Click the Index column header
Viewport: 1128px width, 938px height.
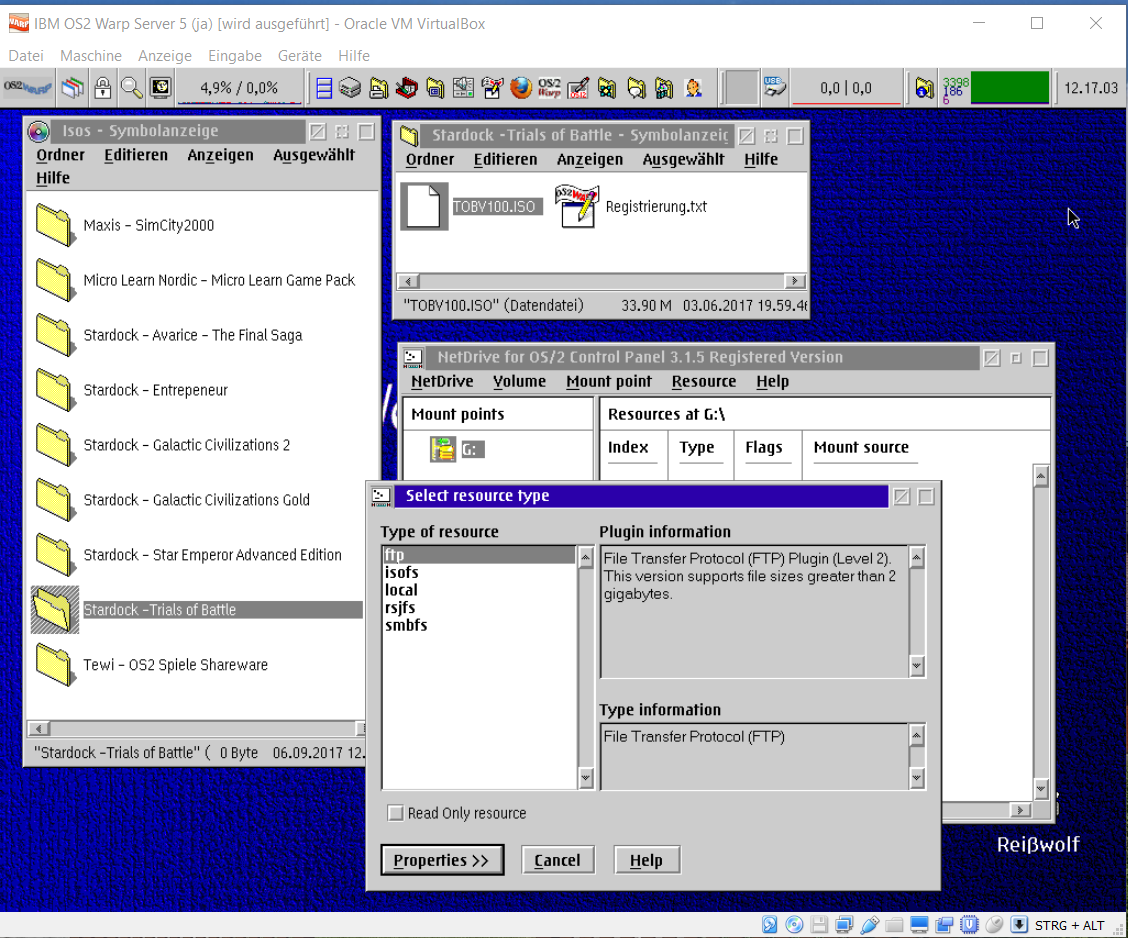pos(628,447)
